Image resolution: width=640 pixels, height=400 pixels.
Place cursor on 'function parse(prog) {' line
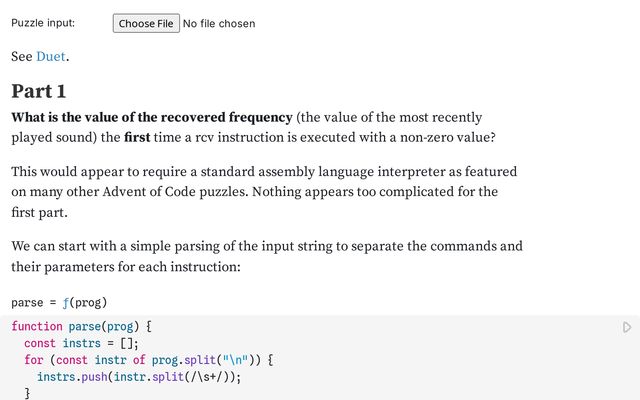coord(81,327)
